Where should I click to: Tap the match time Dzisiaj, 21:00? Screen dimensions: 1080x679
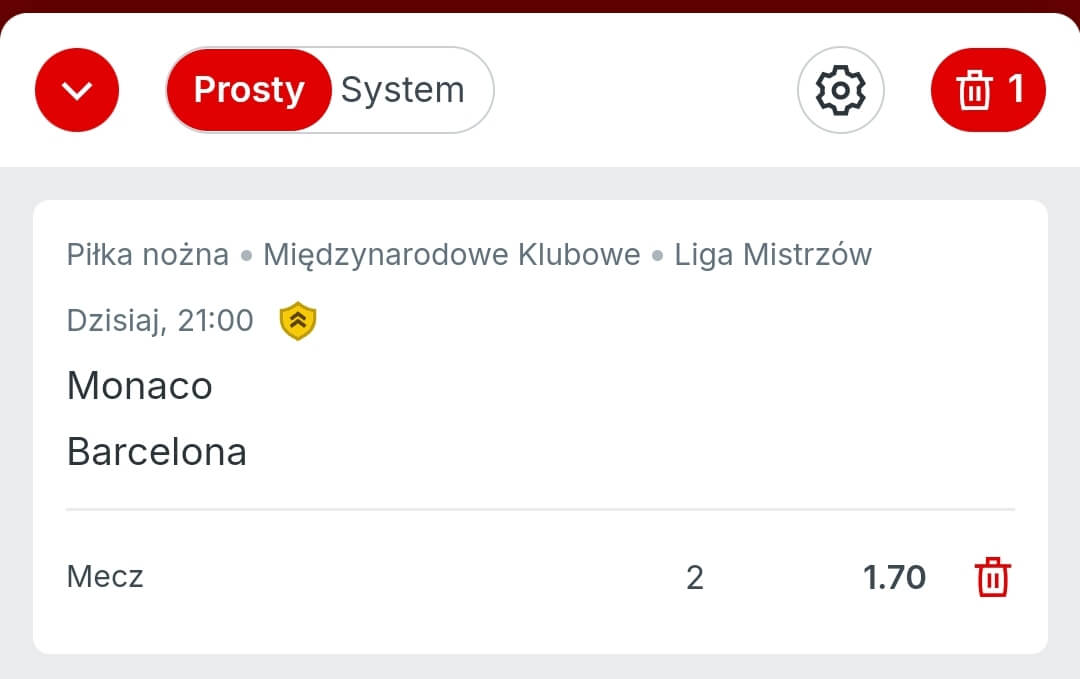[160, 321]
